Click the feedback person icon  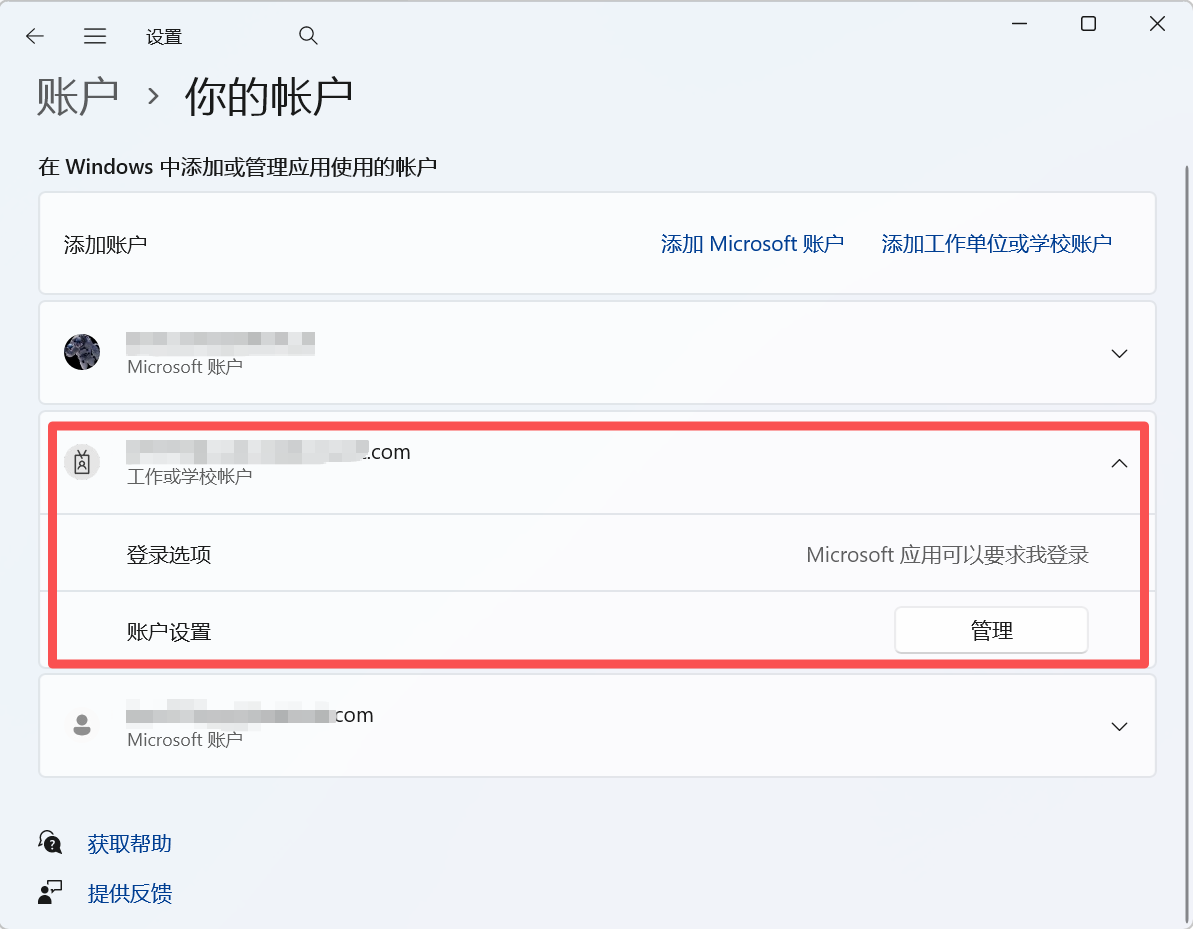click(x=50, y=892)
